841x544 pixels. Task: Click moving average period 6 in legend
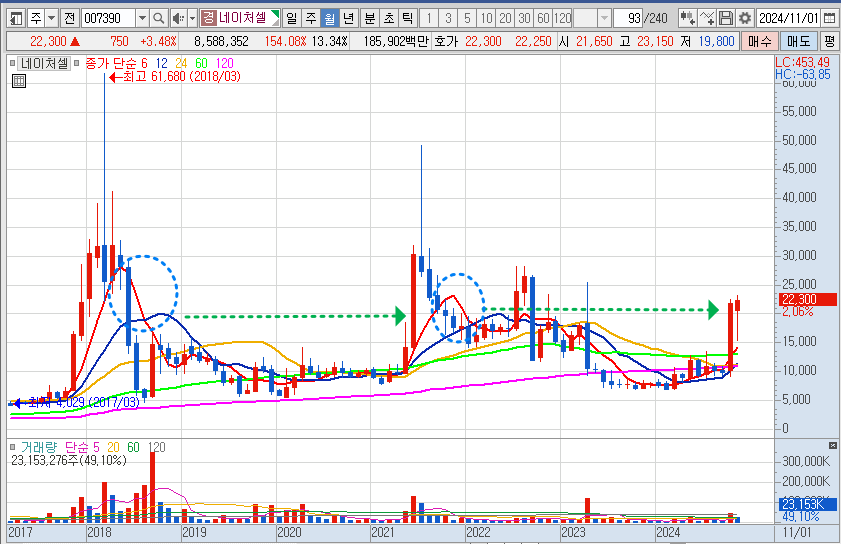click(144, 63)
